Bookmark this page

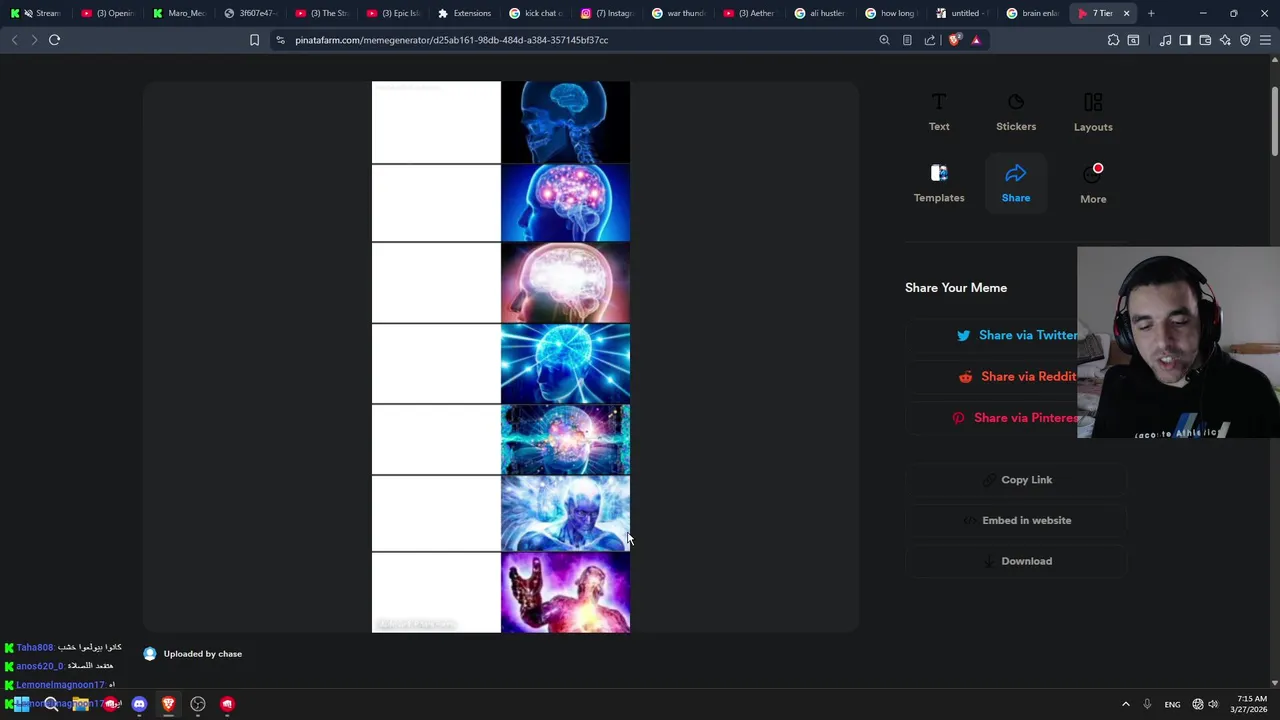click(254, 40)
